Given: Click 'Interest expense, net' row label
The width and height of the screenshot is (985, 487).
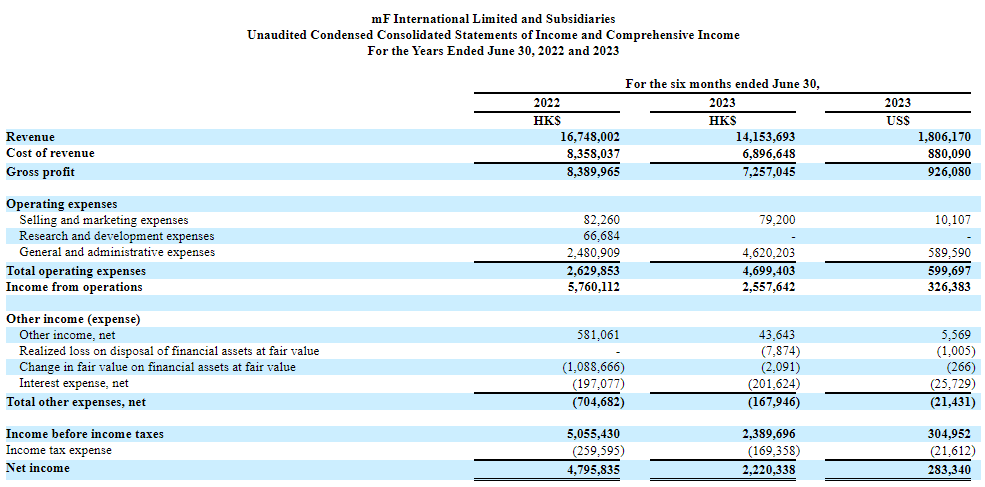Looking at the screenshot, I should [x=74, y=383].
